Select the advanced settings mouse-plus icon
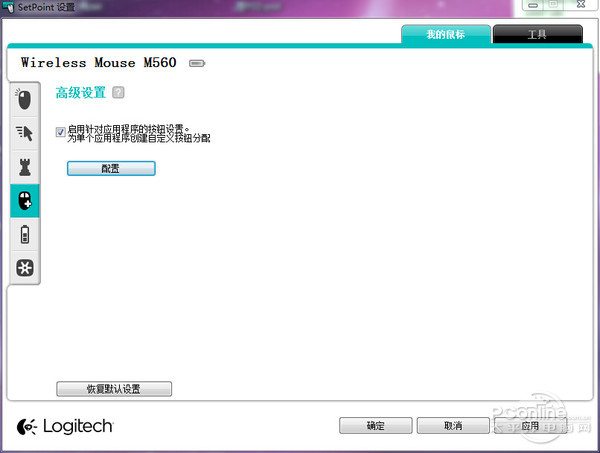This screenshot has width=600, height=453. (x=24, y=200)
